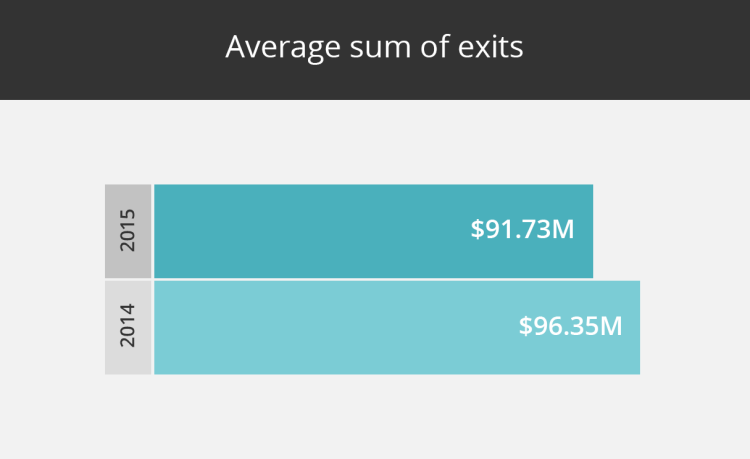Click dark header area left of title
750x459 pixels.
point(112,50)
